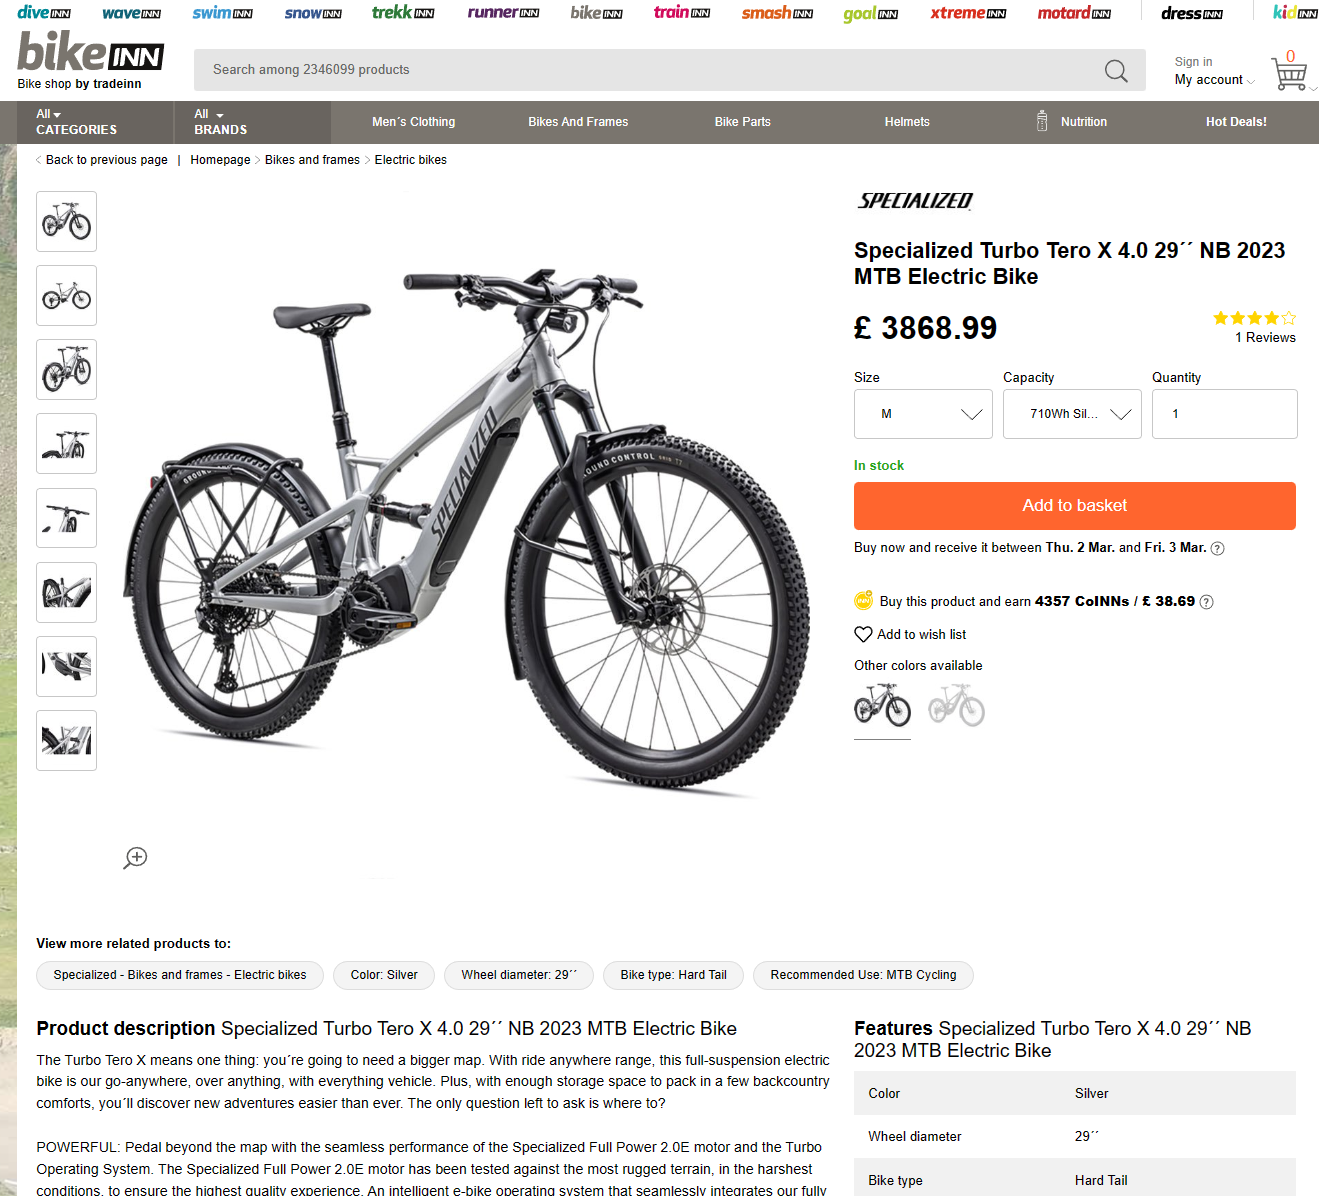Click Add to basket button
Screen dimensions: 1319x1196
tap(1075, 506)
